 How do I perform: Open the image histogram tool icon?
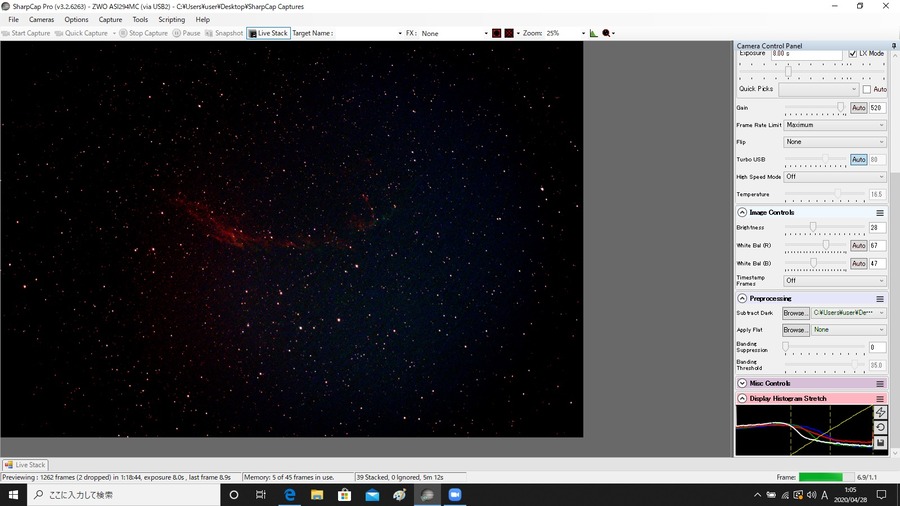point(593,33)
